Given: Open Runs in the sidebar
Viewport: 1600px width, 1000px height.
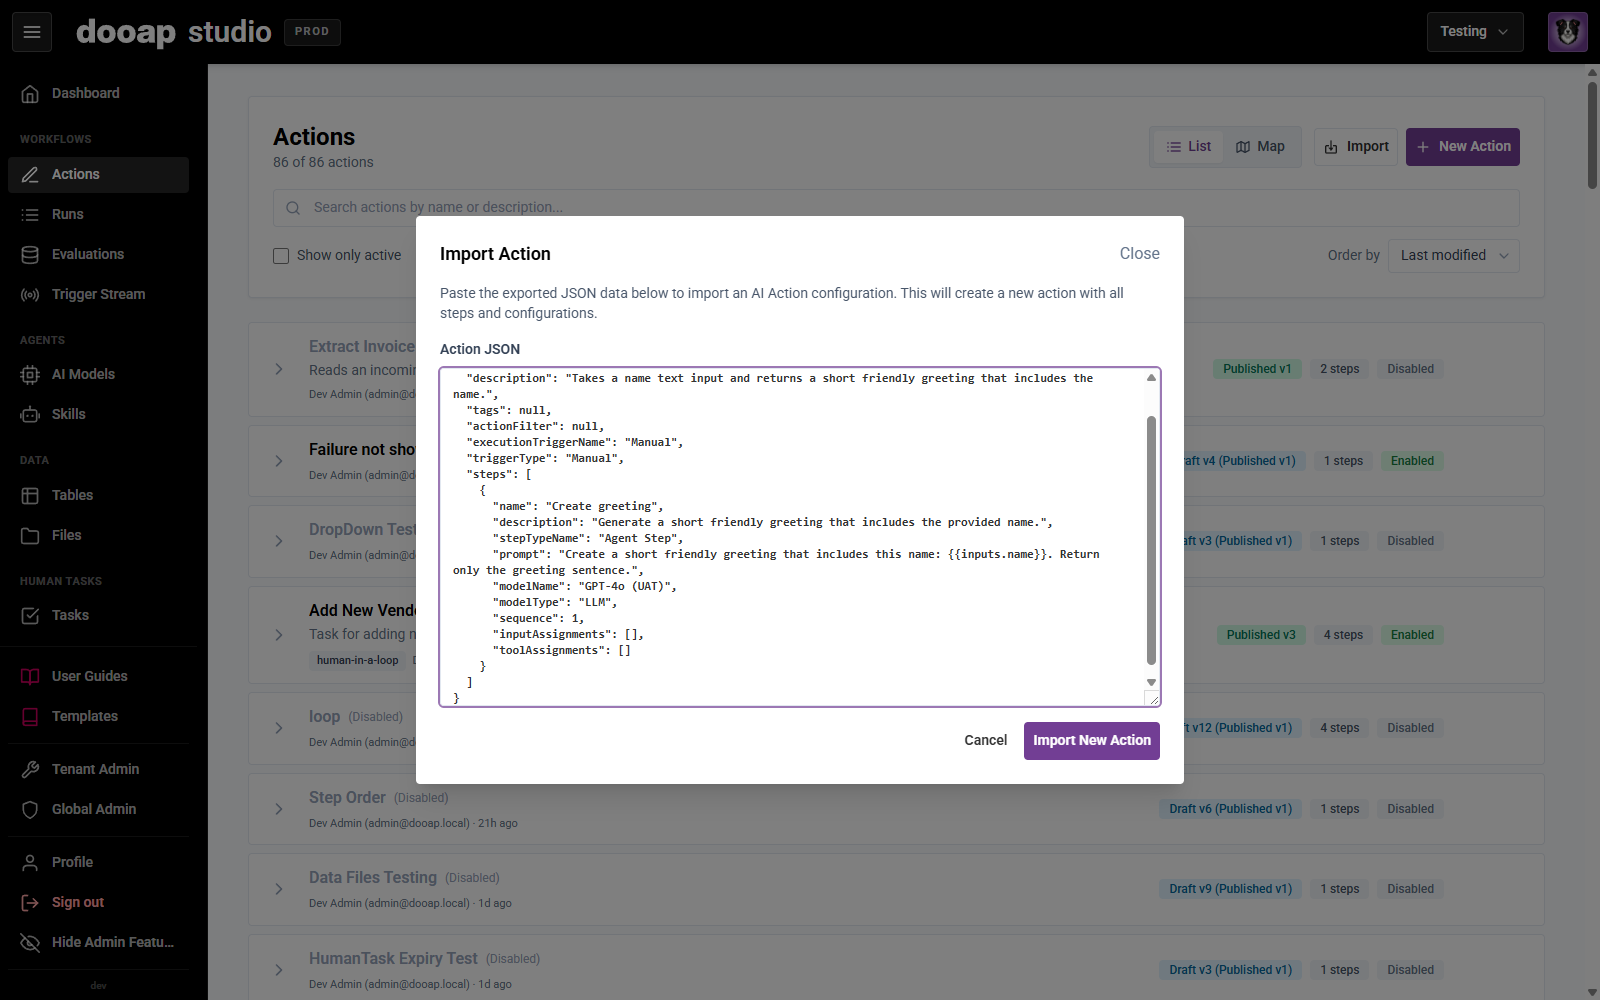Looking at the screenshot, I should (98, 214).
